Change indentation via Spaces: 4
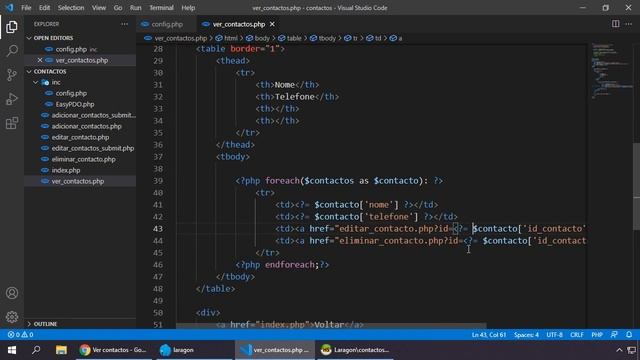 pos(526,335)
